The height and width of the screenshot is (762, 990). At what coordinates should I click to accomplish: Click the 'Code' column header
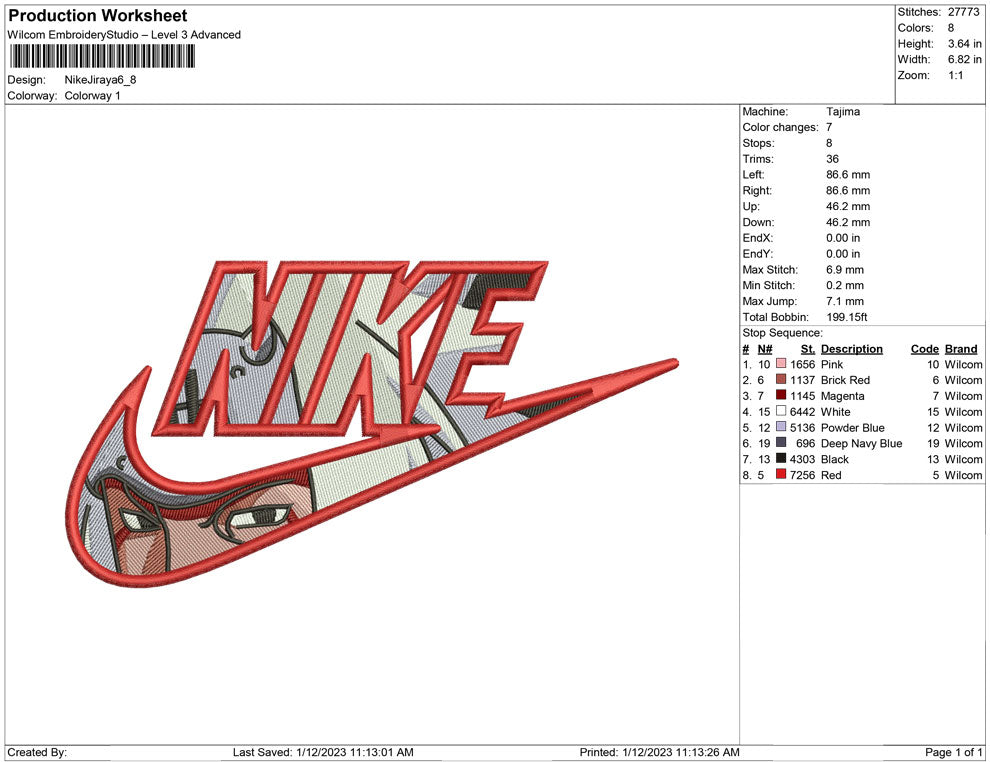tap(924, 348)
